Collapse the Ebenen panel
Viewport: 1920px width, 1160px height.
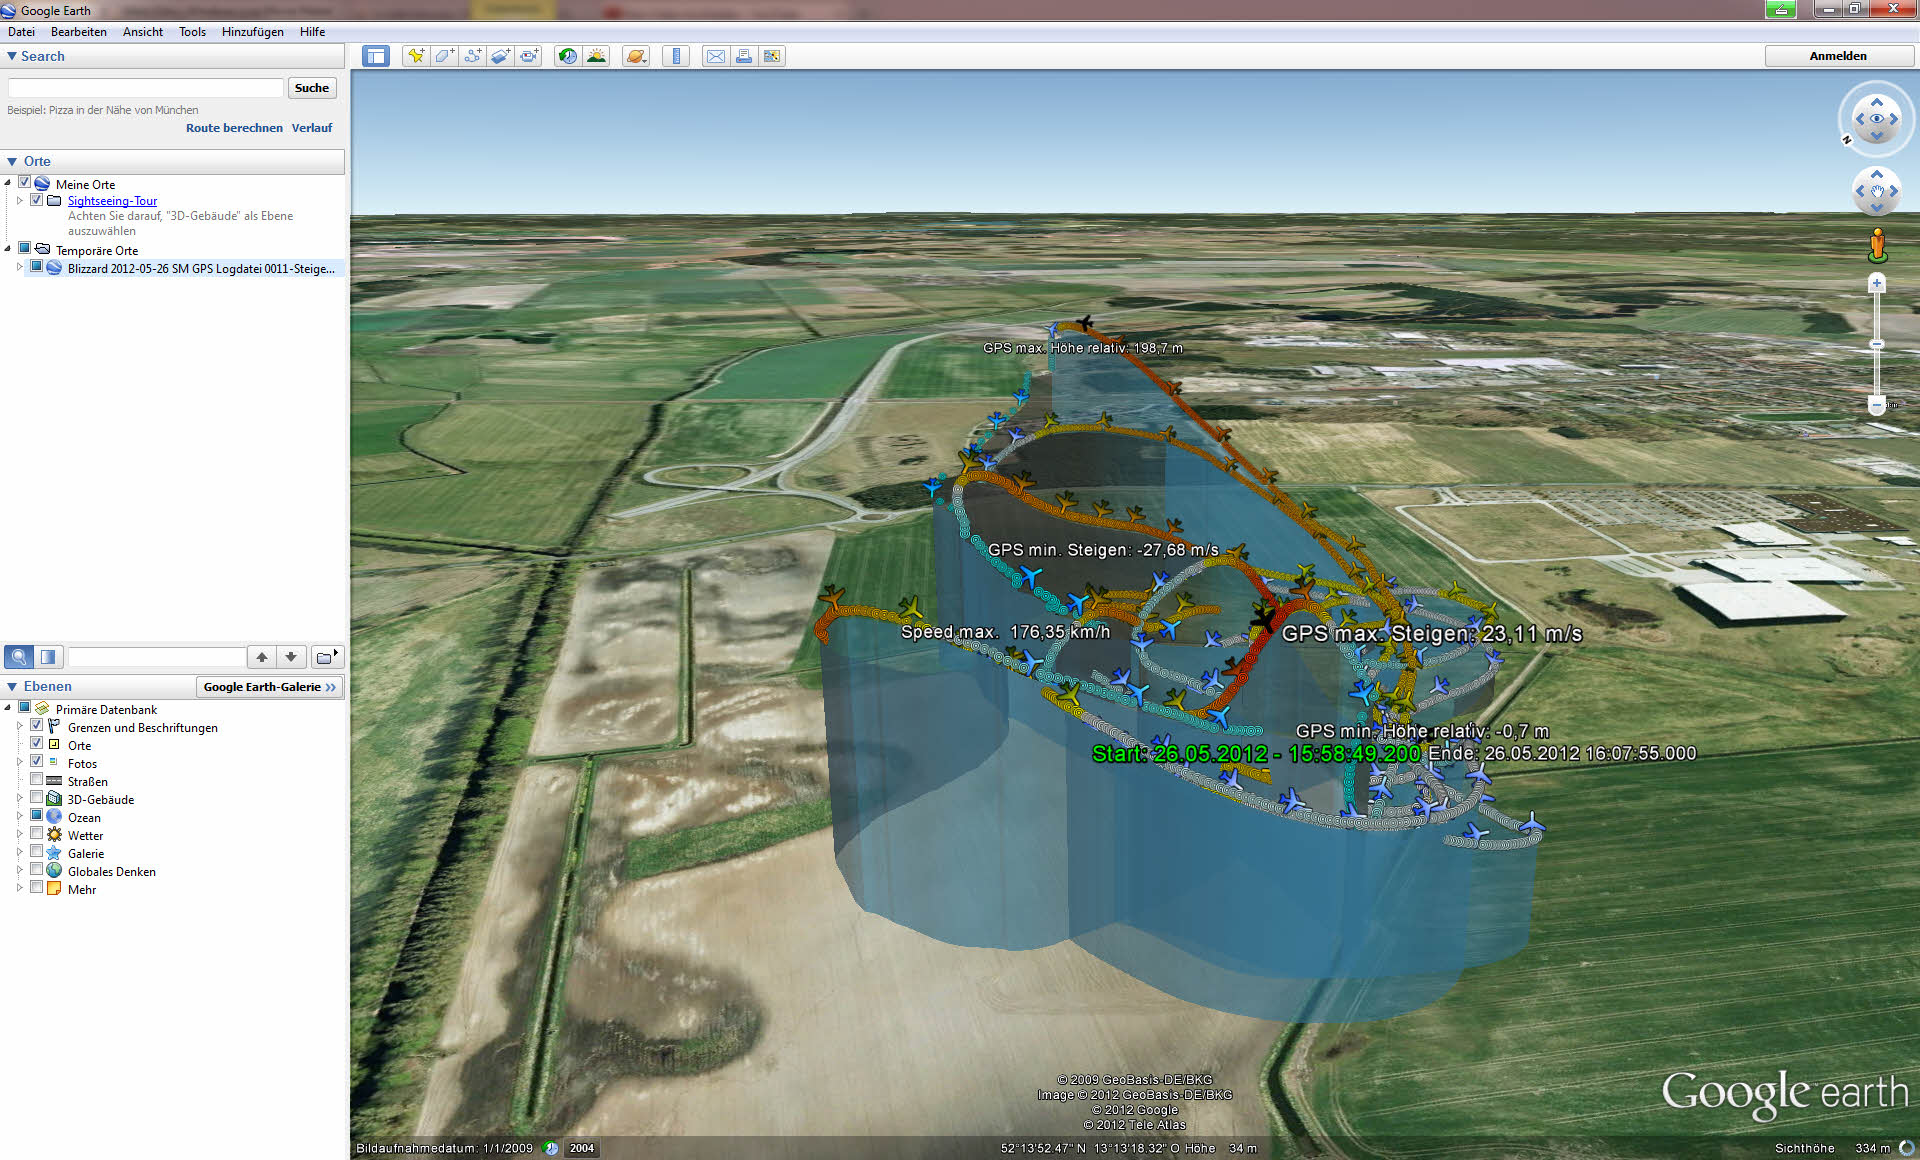[12, 686]
